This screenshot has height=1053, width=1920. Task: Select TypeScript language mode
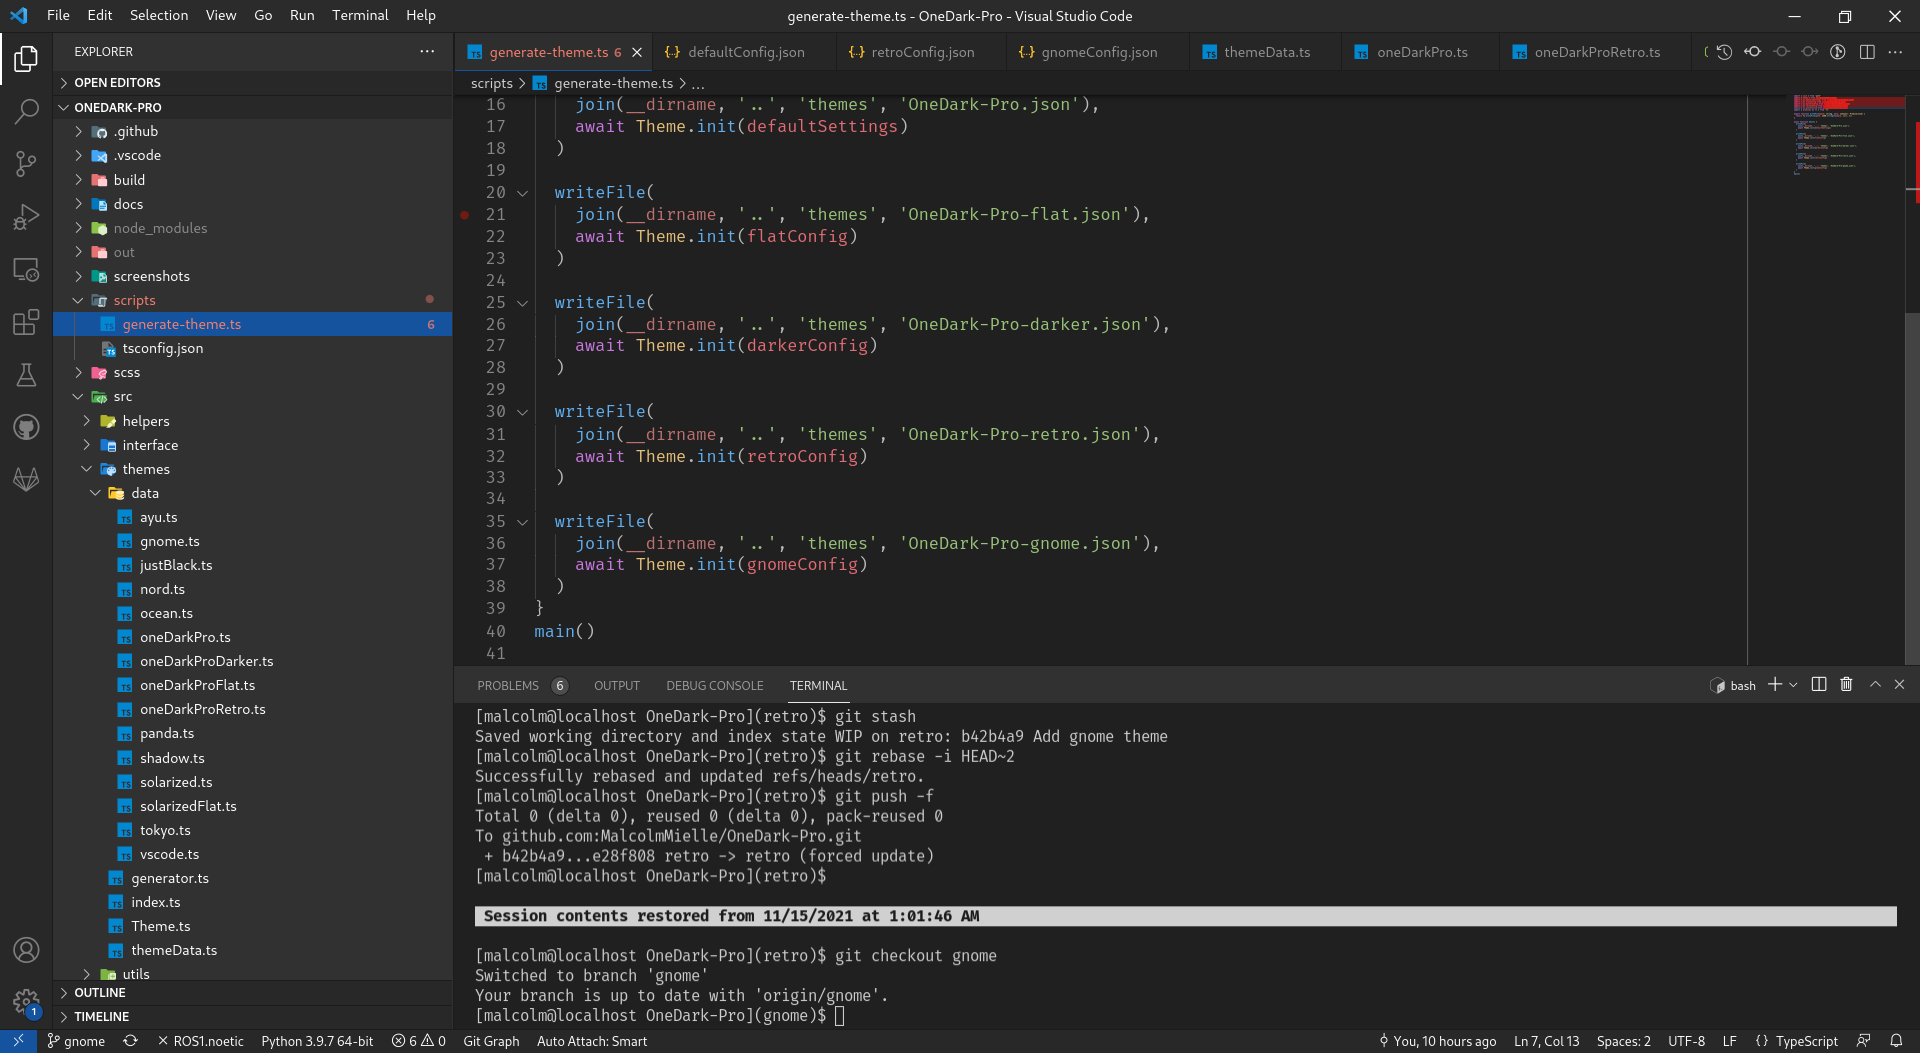pos(1796,1041)
